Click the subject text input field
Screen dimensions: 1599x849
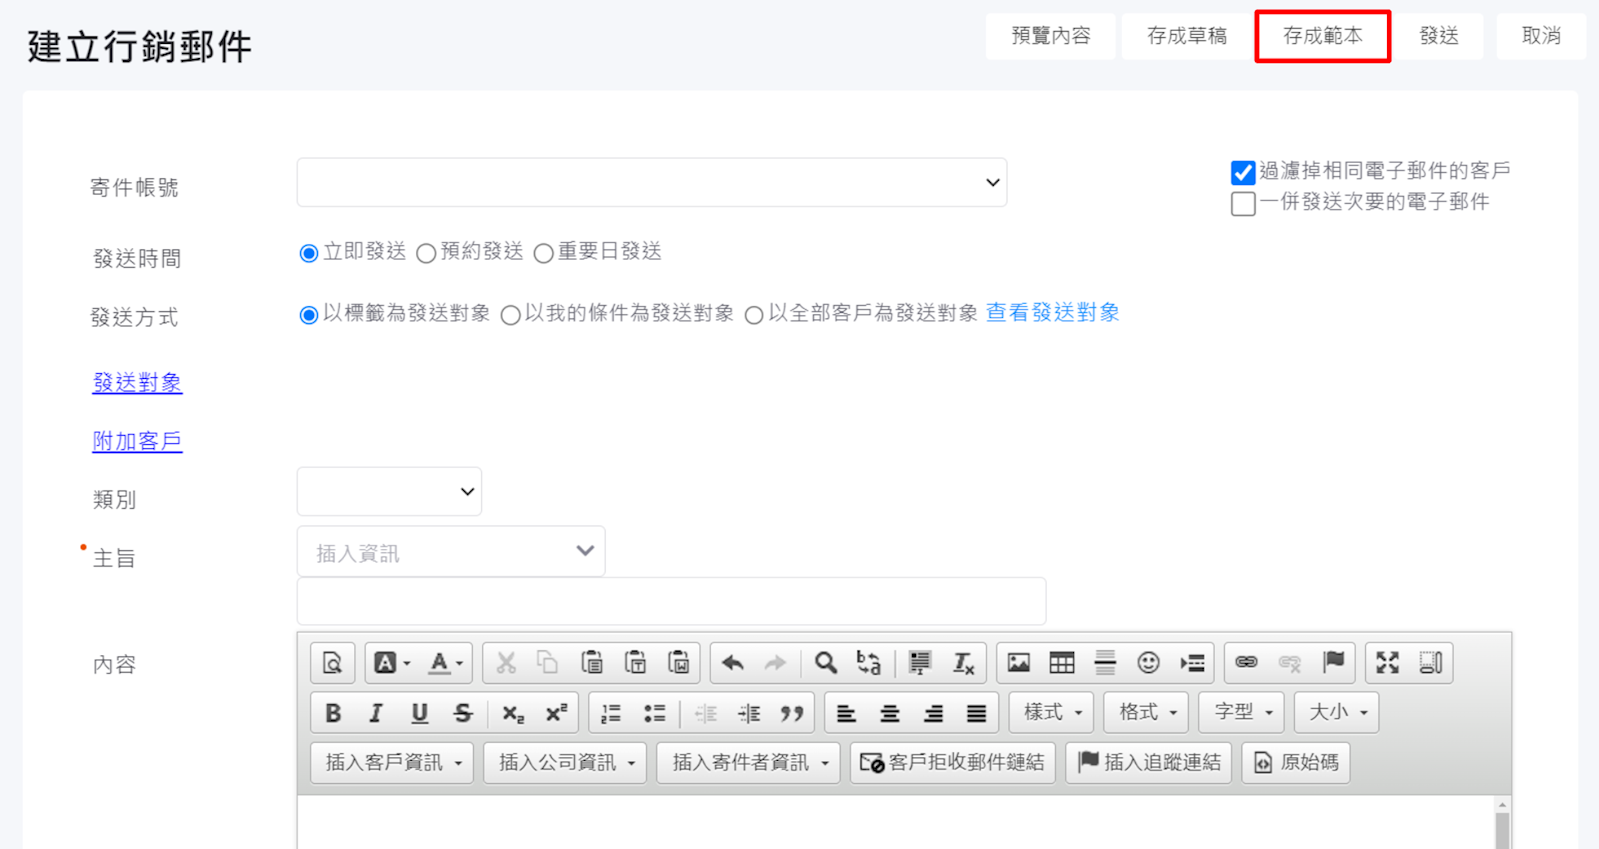670,601
